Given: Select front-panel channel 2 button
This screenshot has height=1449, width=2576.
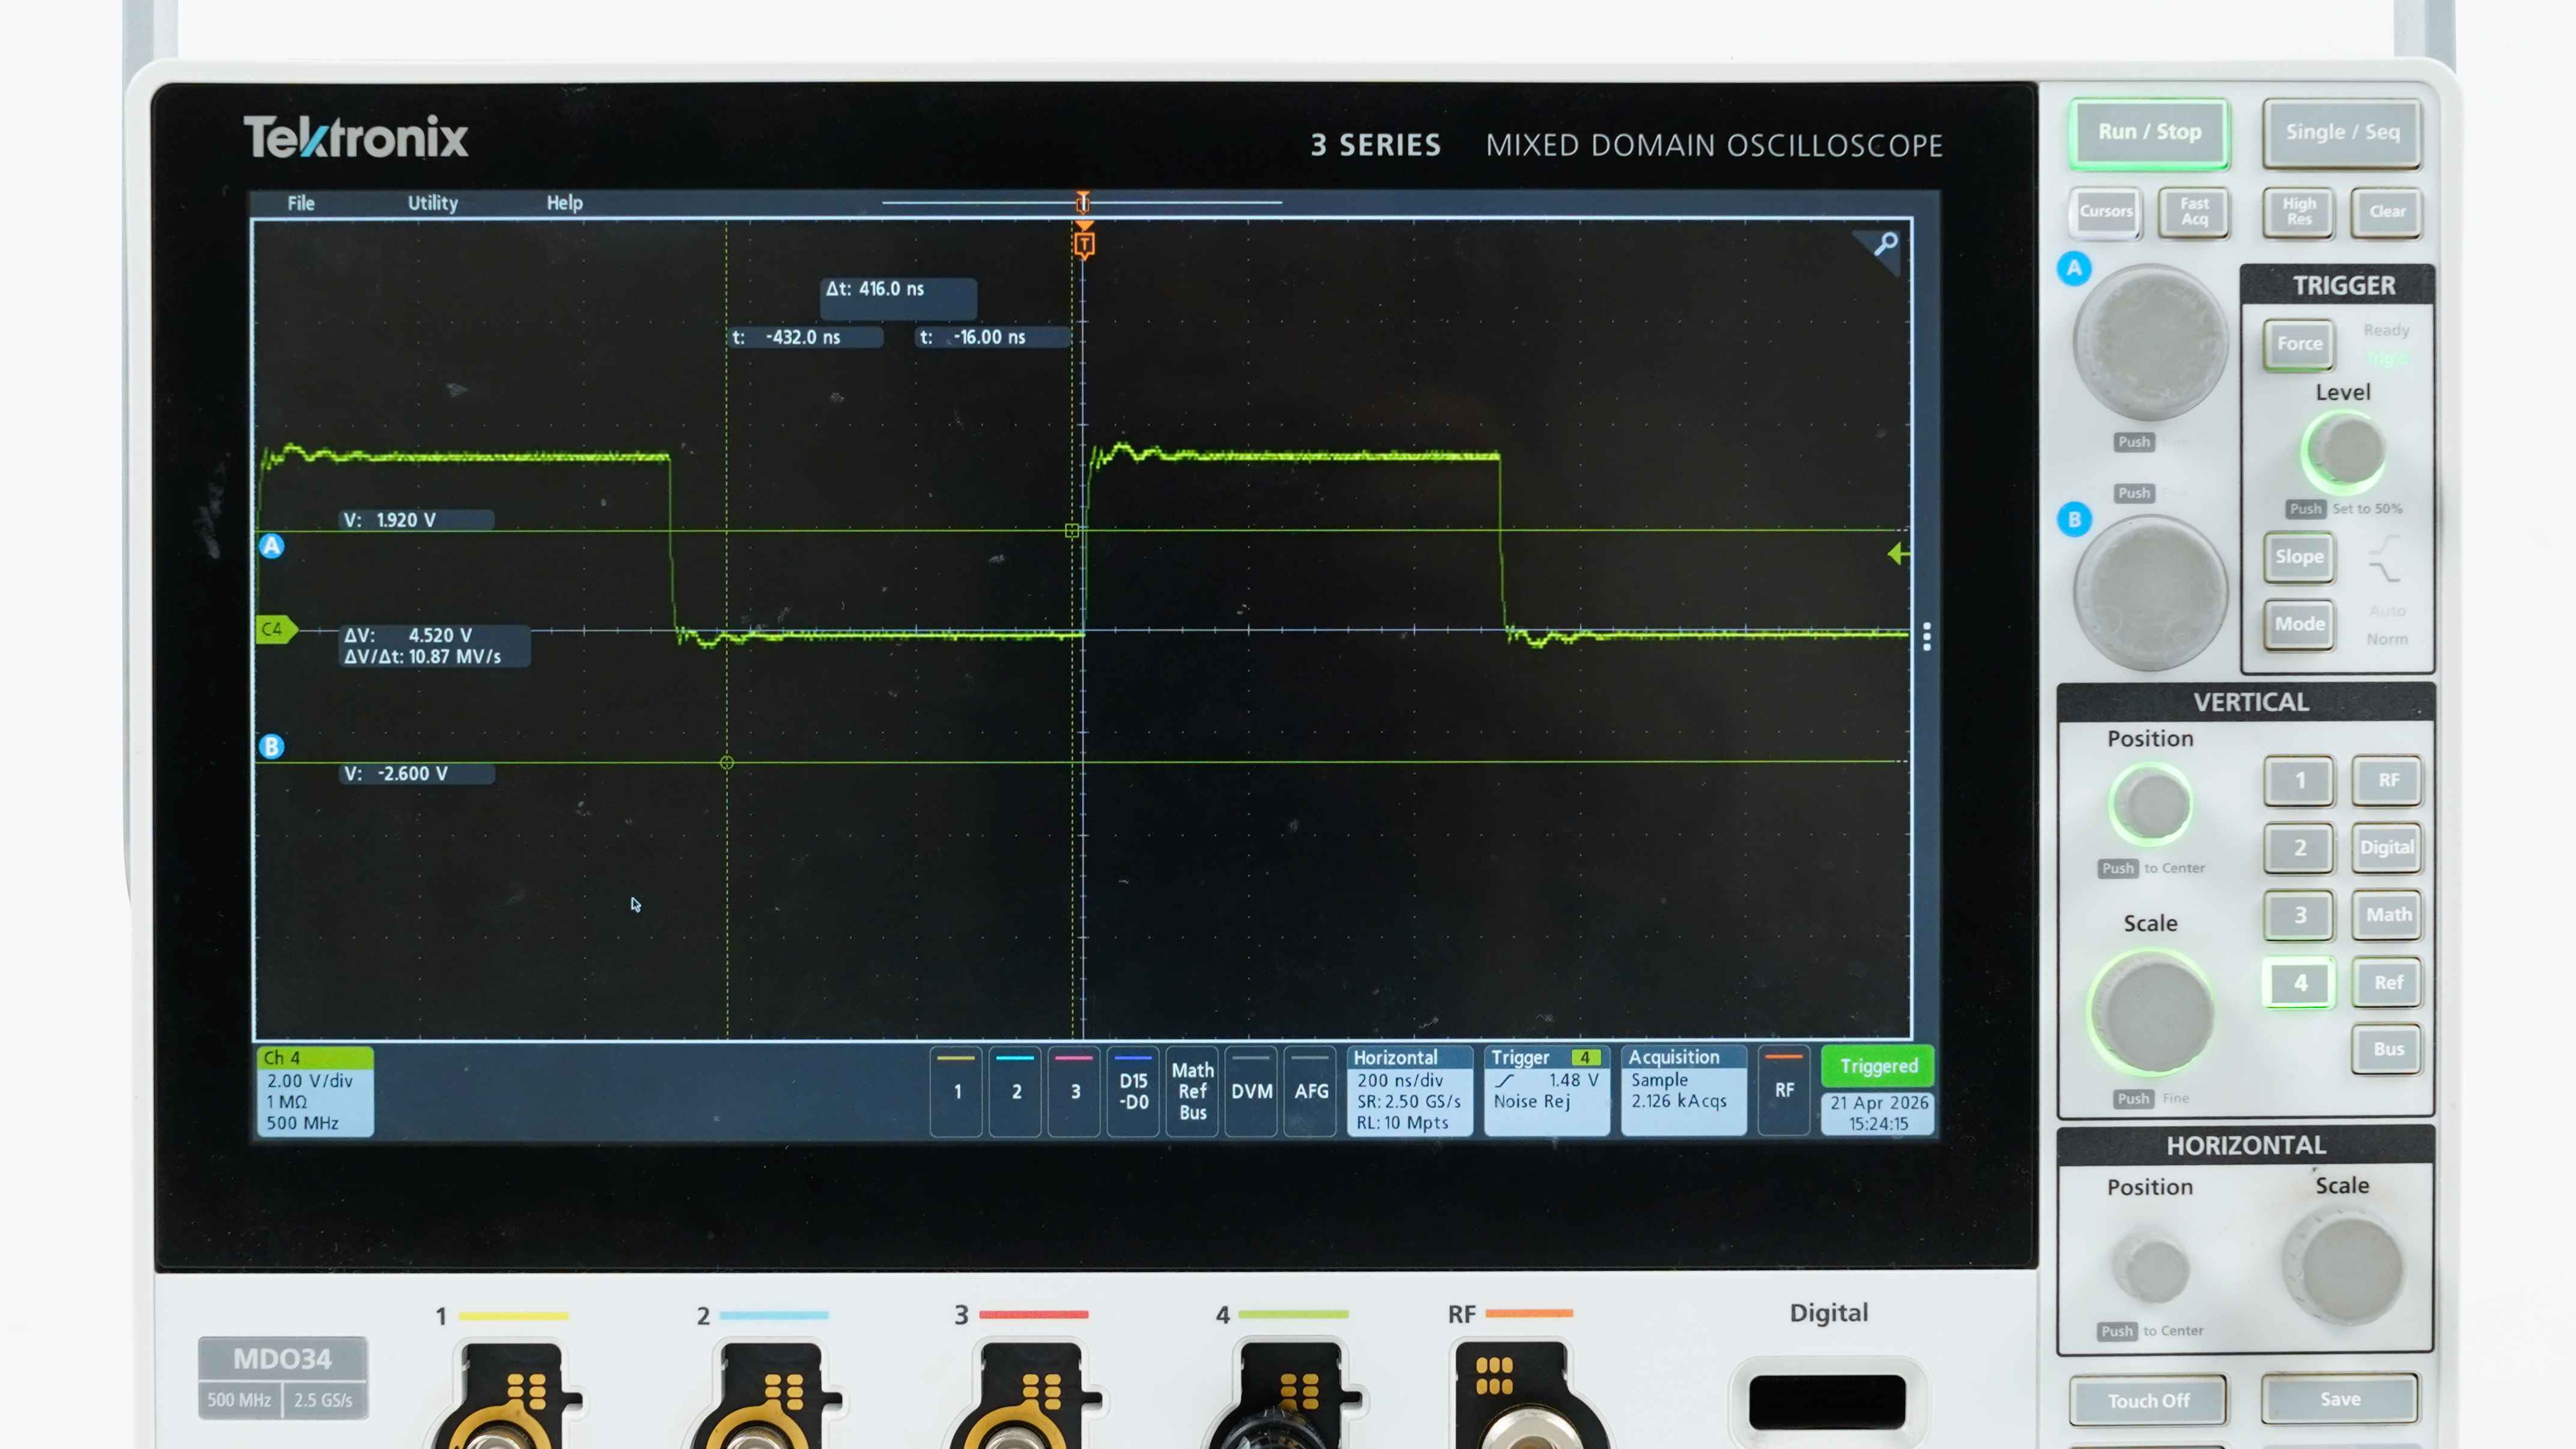Looking at the screenshot, I should coord(2299,848).
